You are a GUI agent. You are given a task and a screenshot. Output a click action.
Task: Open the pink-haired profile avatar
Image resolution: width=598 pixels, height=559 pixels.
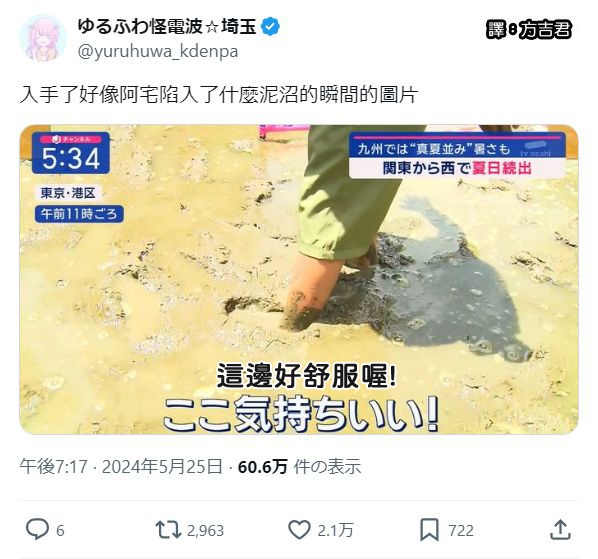tap(43, 38)
